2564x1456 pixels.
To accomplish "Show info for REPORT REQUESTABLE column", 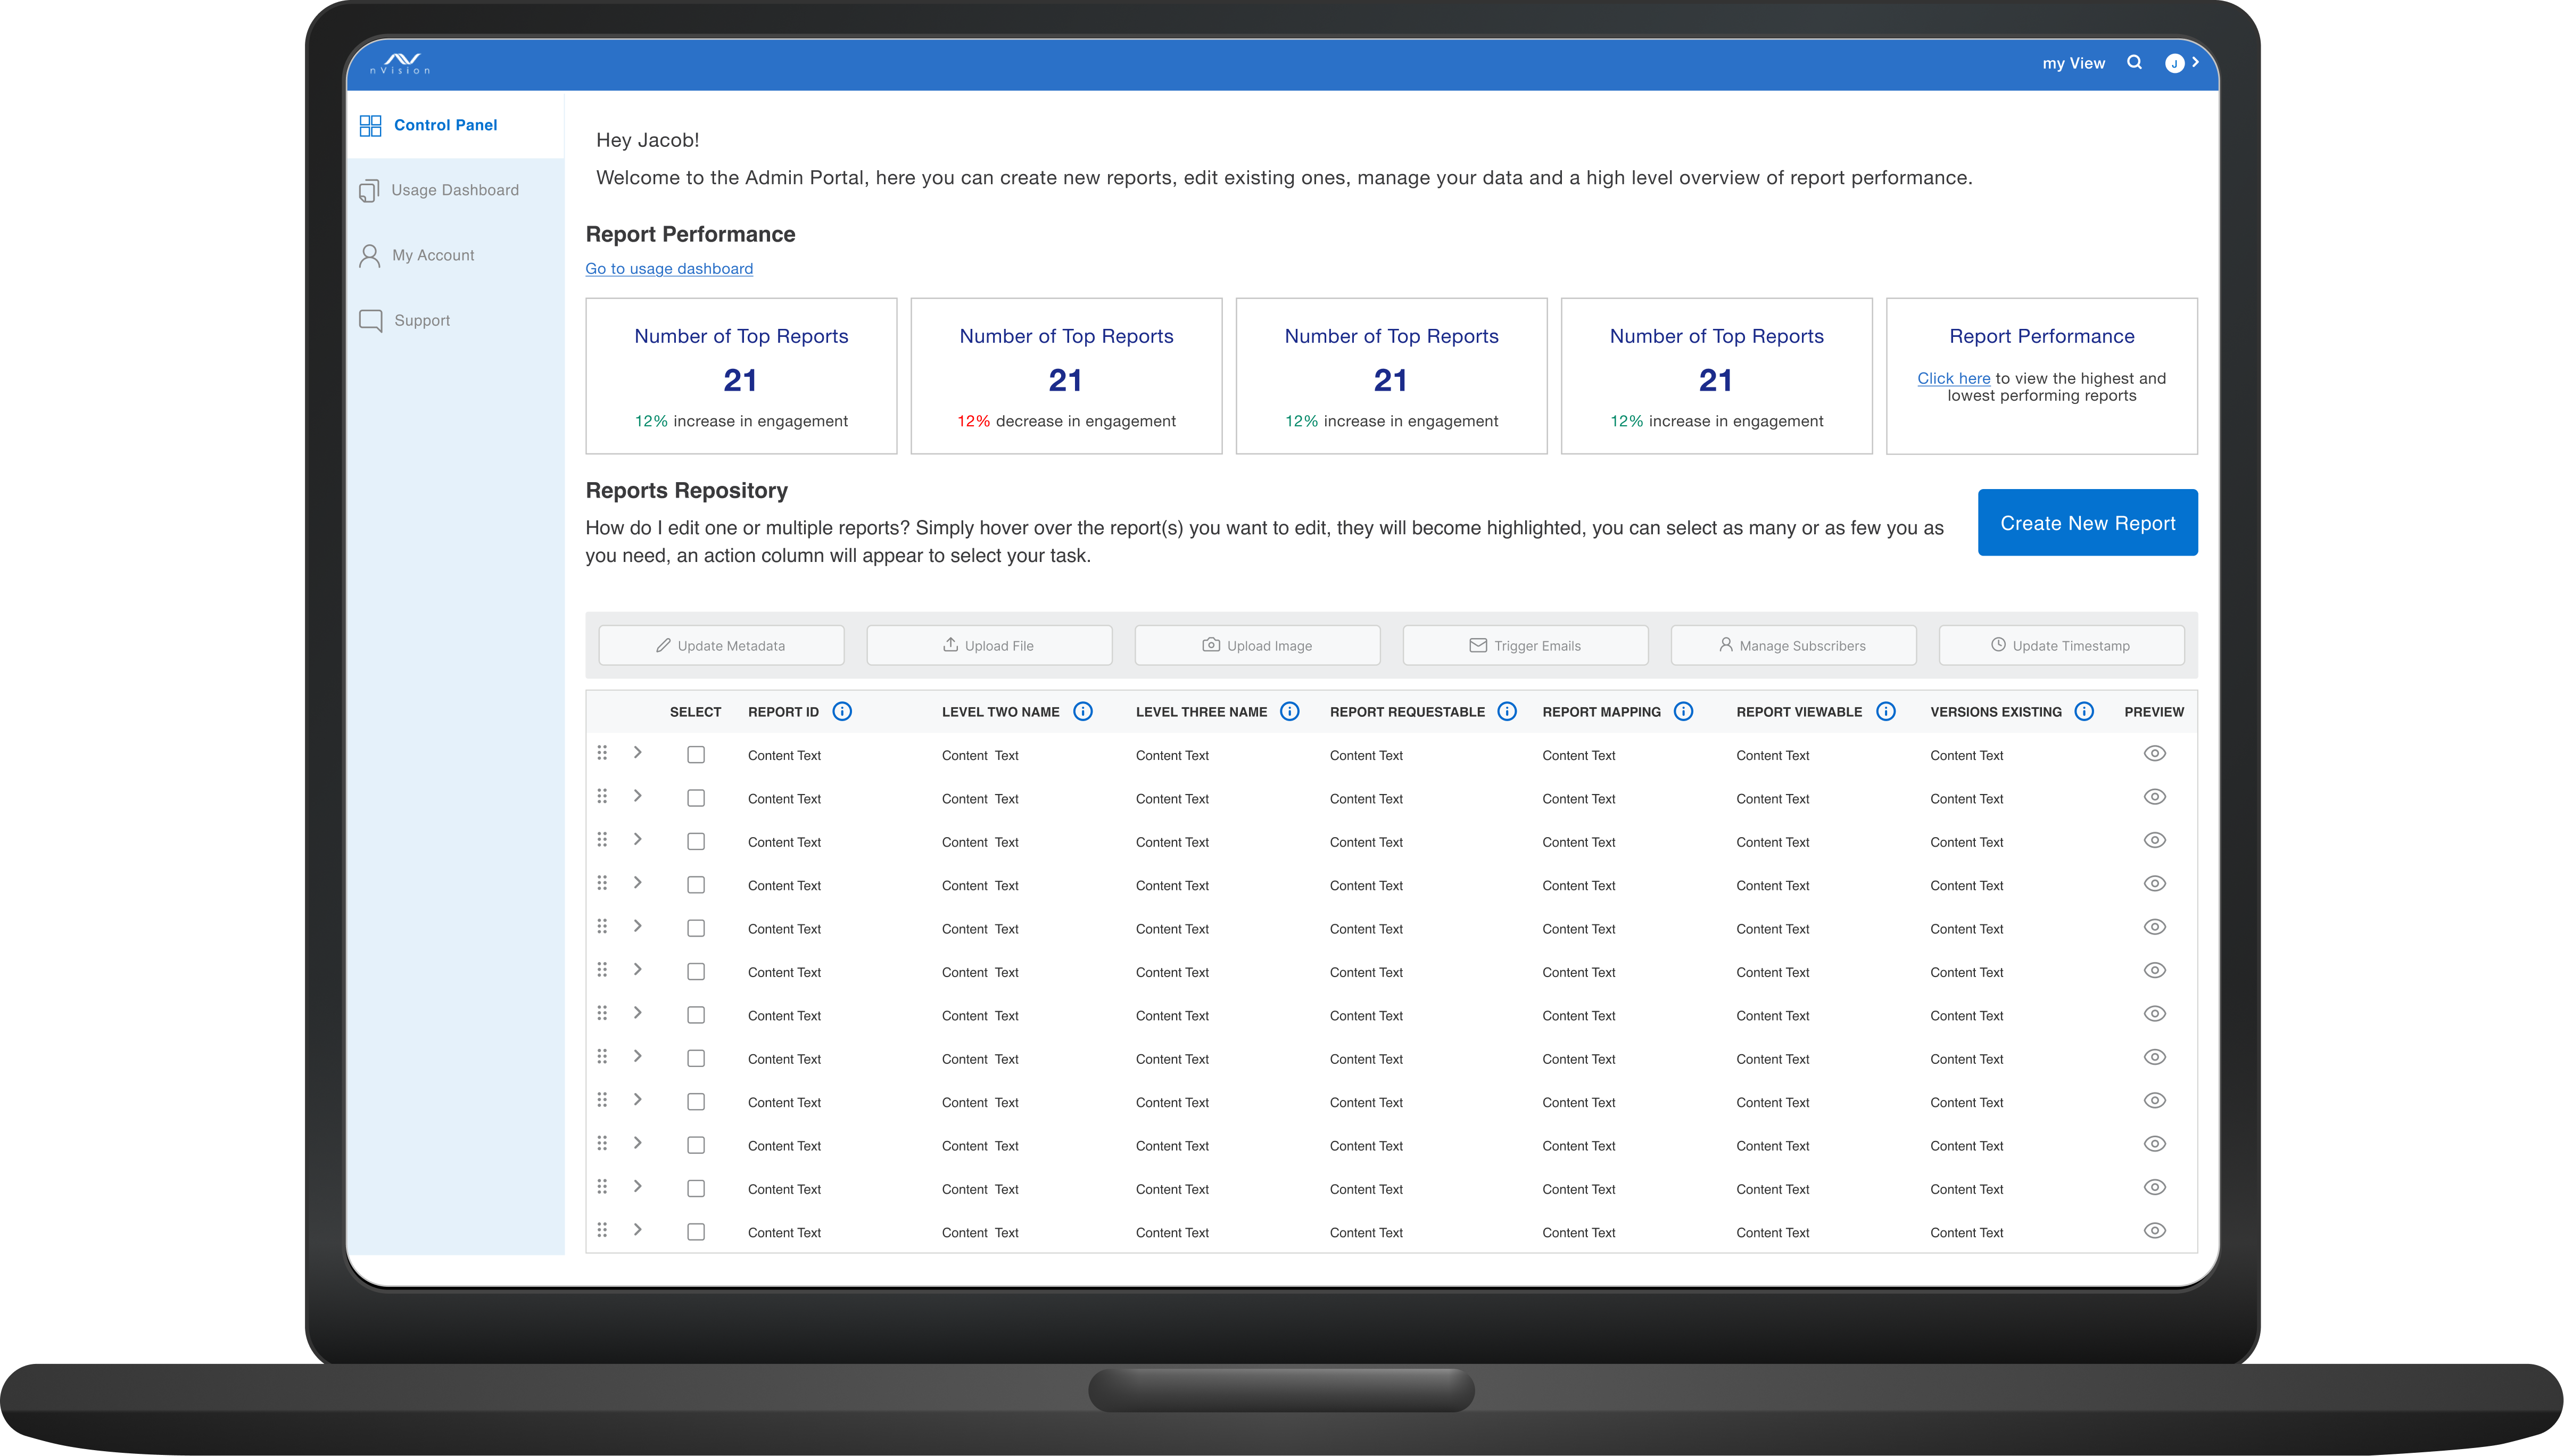I will click(1507, 711).
